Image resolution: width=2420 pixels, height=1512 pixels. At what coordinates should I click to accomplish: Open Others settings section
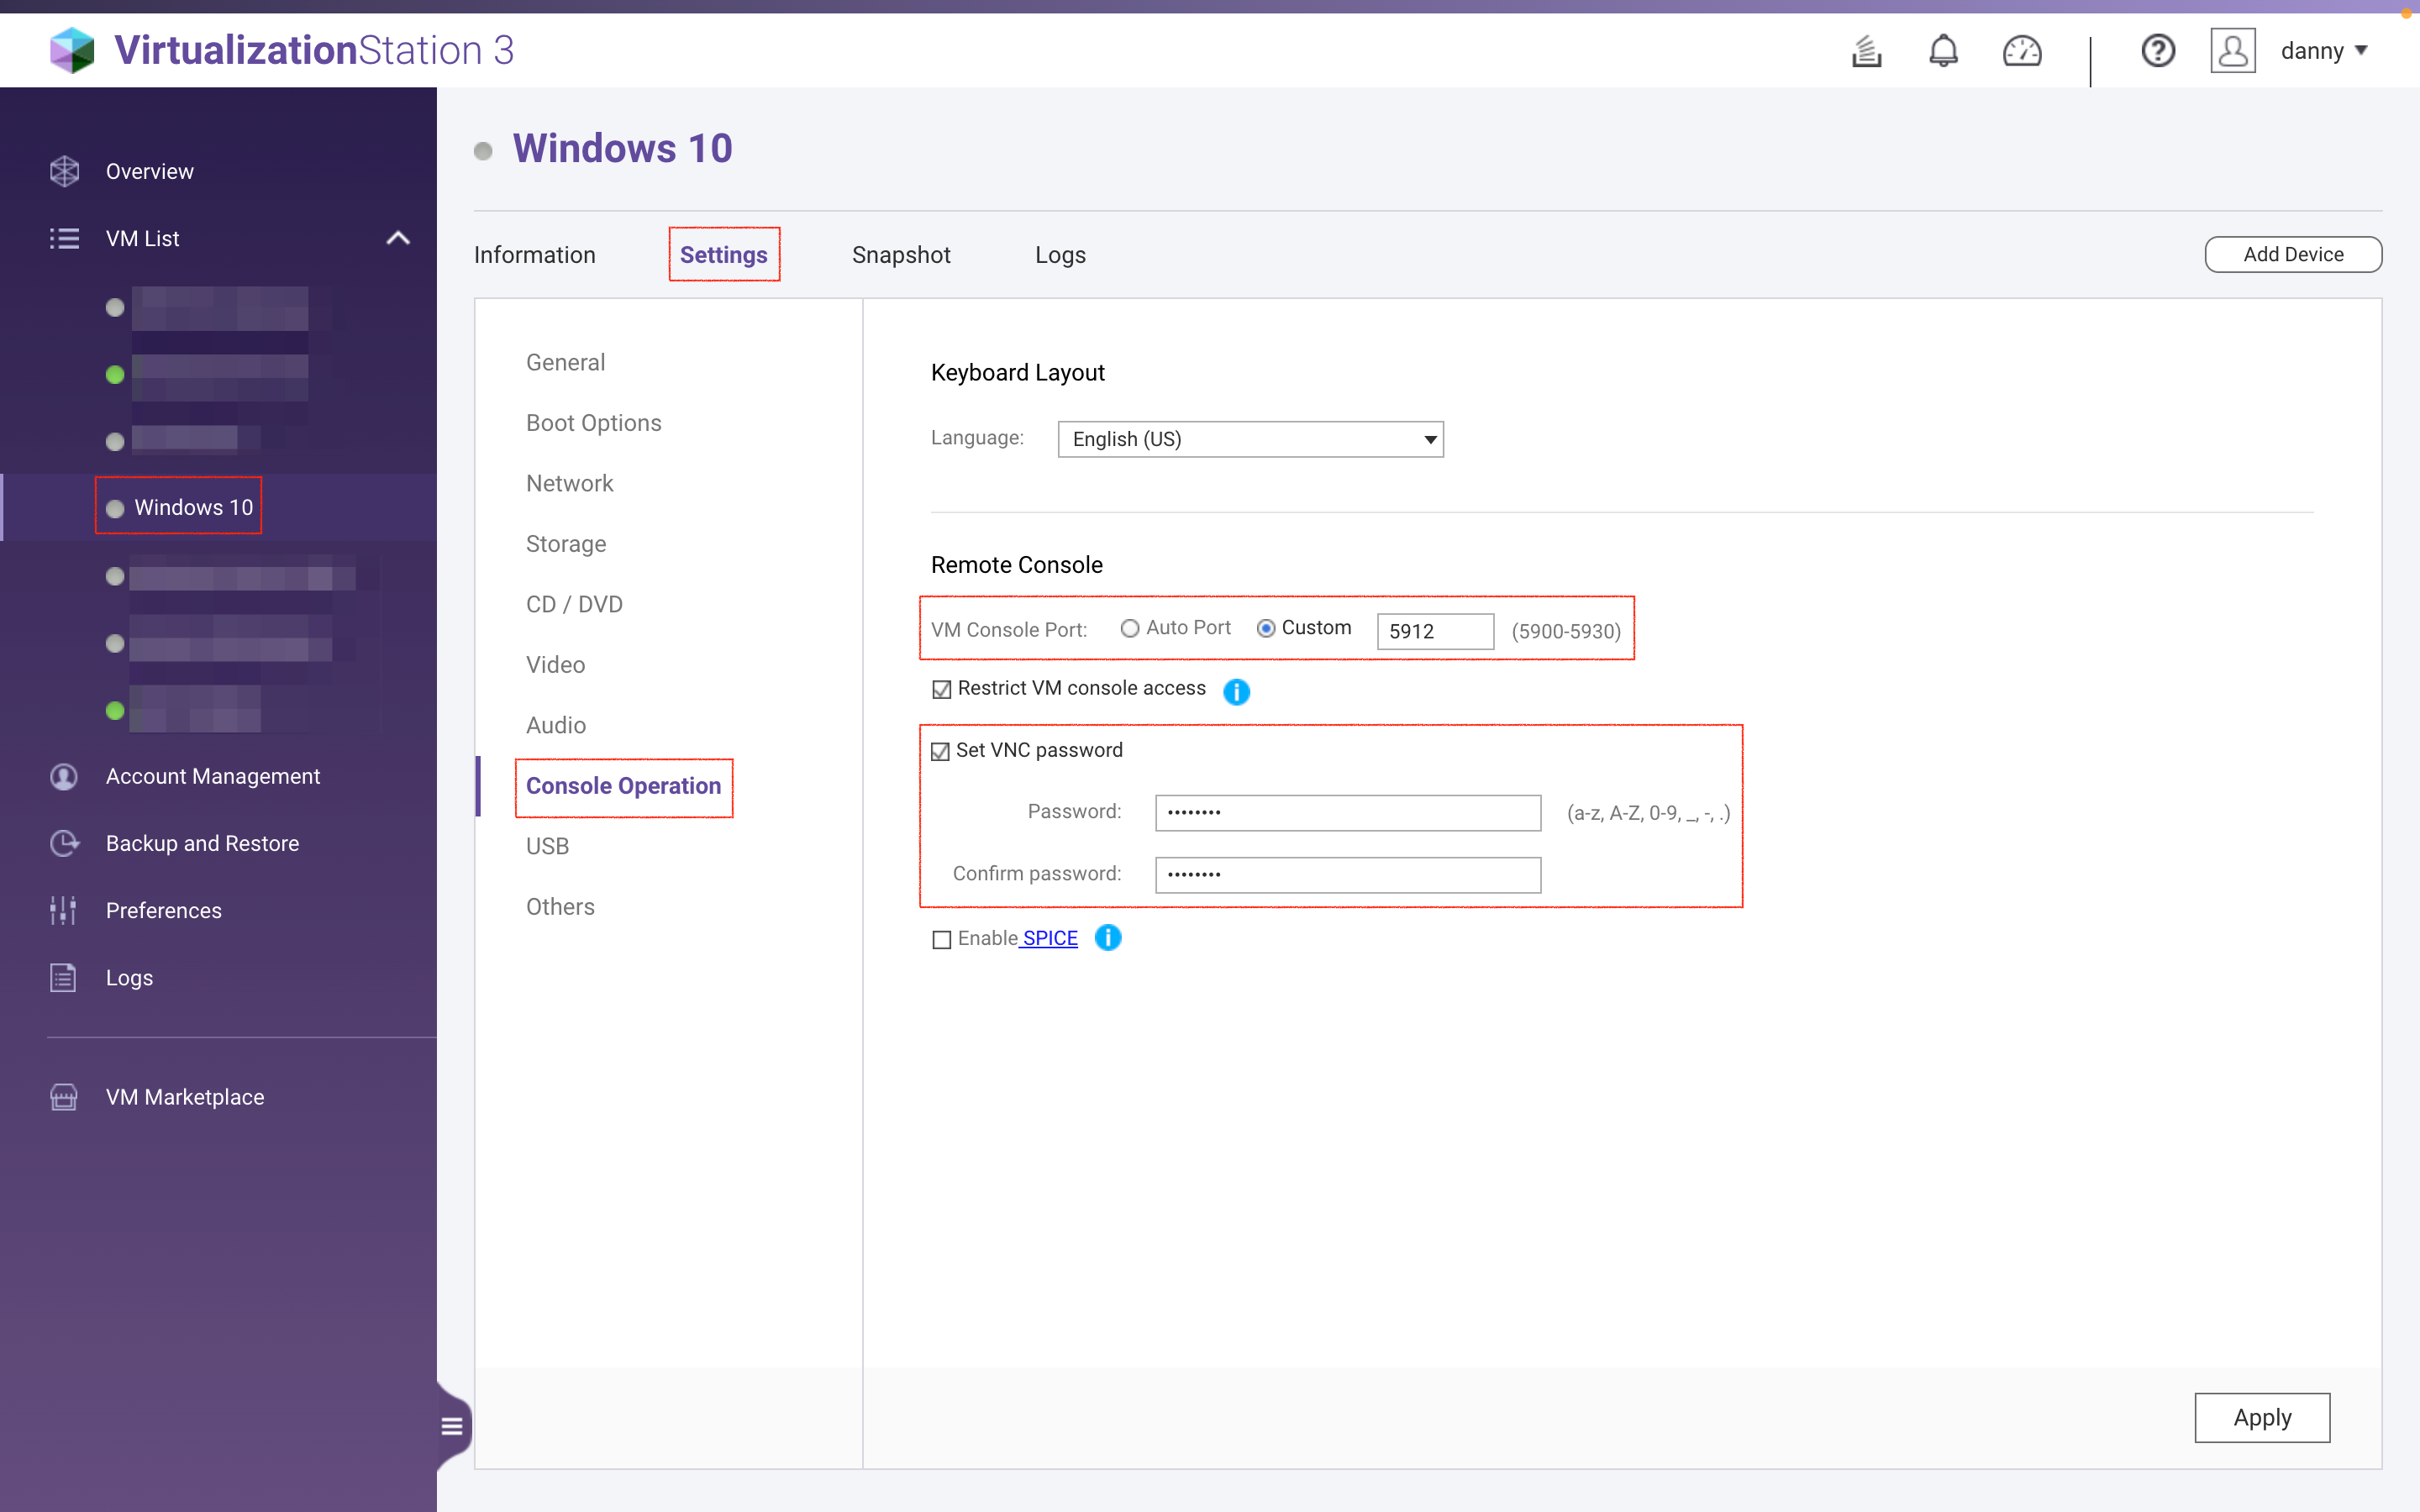point(561,907)
